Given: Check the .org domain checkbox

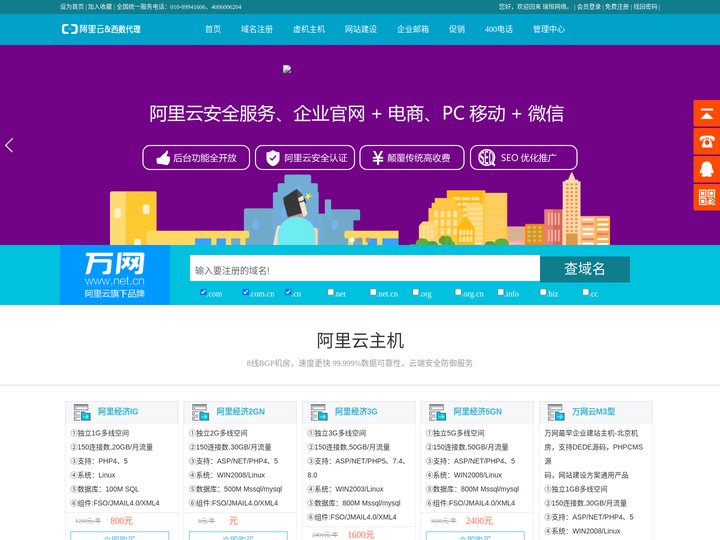Looking at the screenshot, I should tap(416, 292).
